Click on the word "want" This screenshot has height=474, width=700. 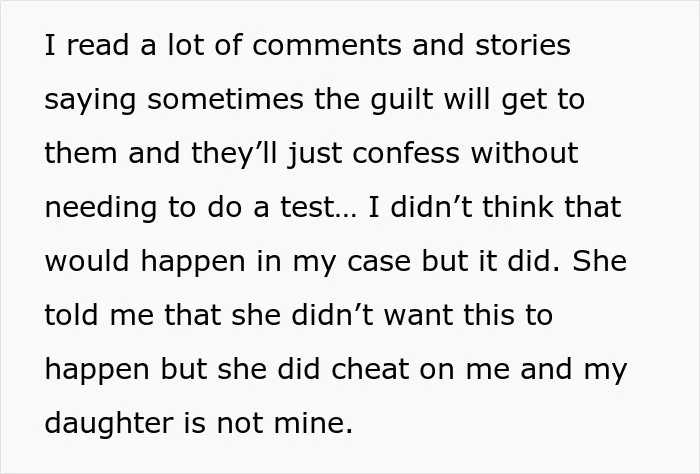point(419,316)
